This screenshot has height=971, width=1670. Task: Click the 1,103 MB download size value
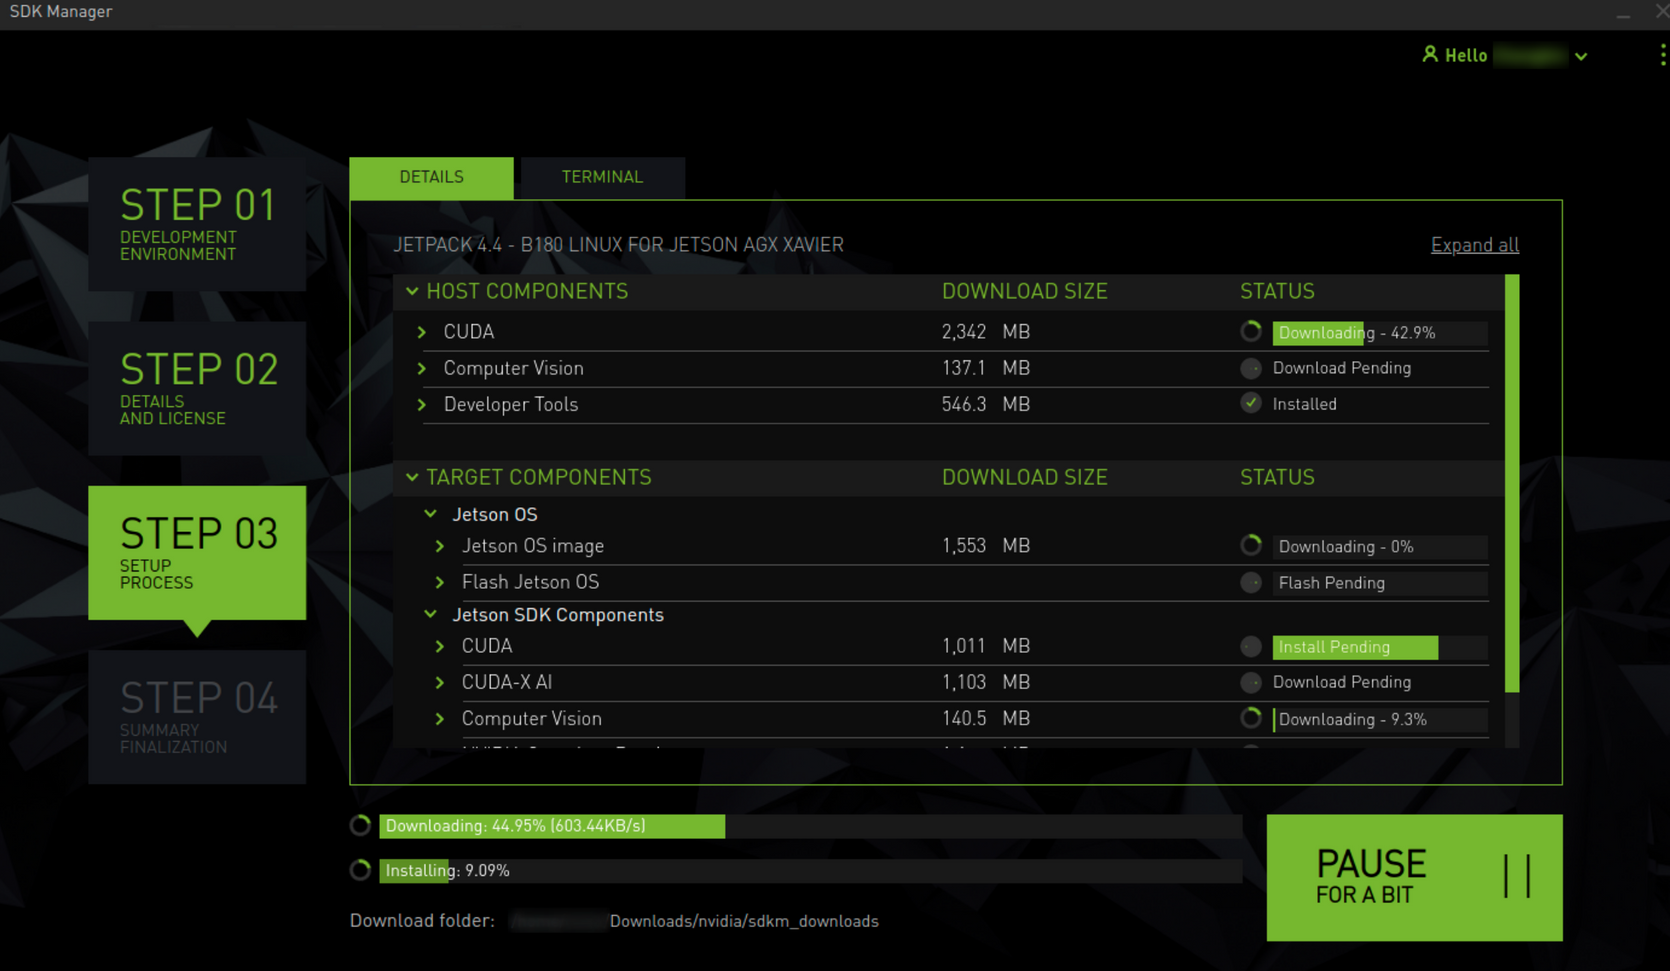click(986, 682)
